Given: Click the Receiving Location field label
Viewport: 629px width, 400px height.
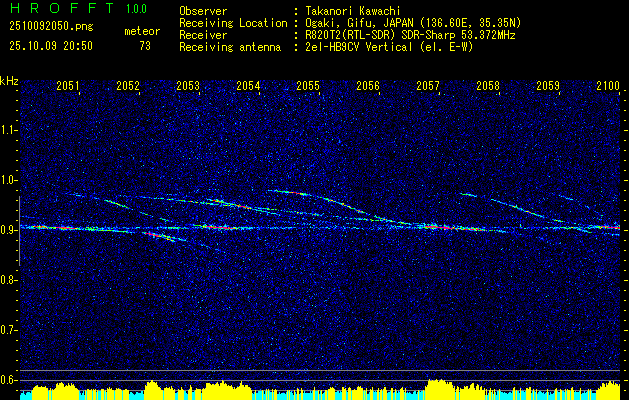Looking at the screenshot, I should [233, 23].
